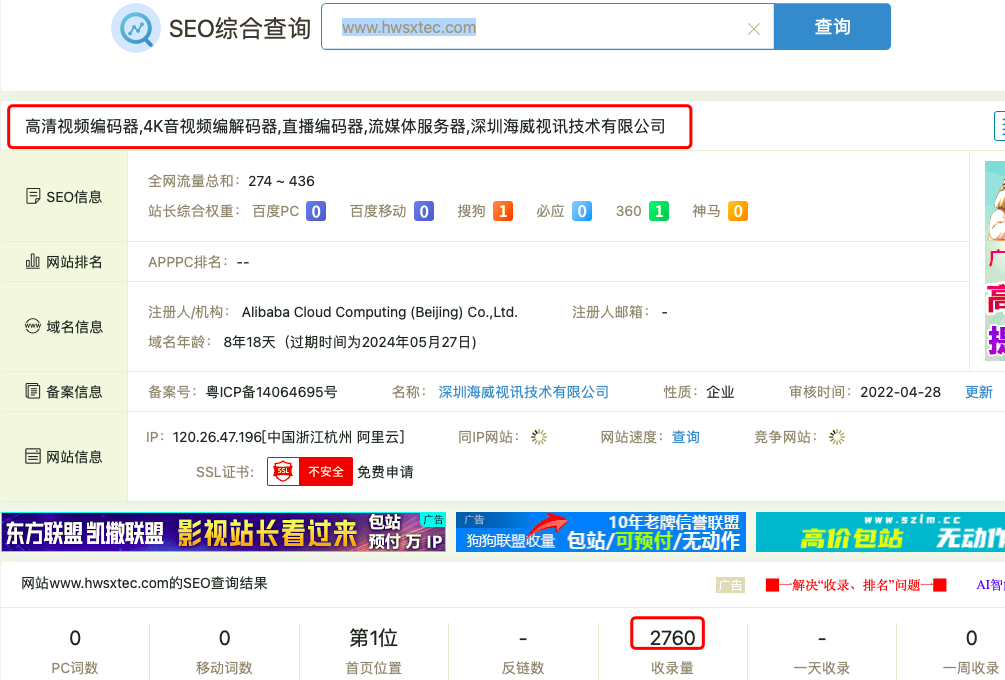Click the 搜狗 weight badge showing 1
This screenshot has width=1005, height=680.
coord(503,211)
